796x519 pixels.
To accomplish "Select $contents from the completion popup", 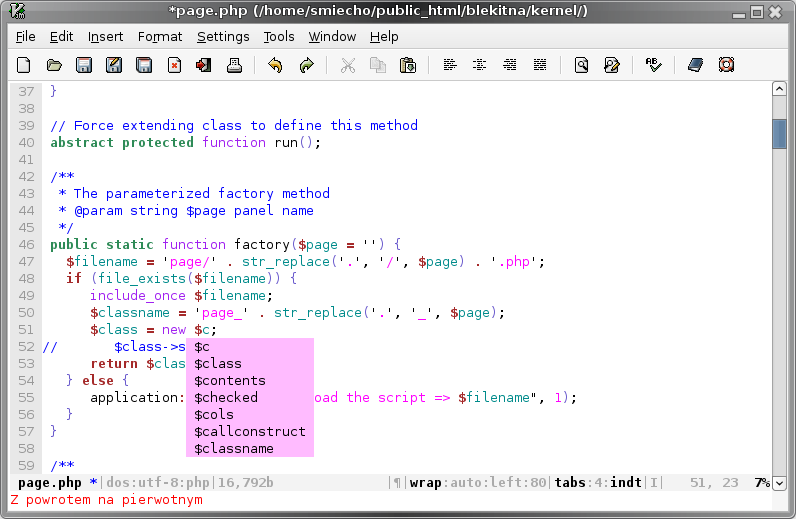I will click(x=250, y=381).
